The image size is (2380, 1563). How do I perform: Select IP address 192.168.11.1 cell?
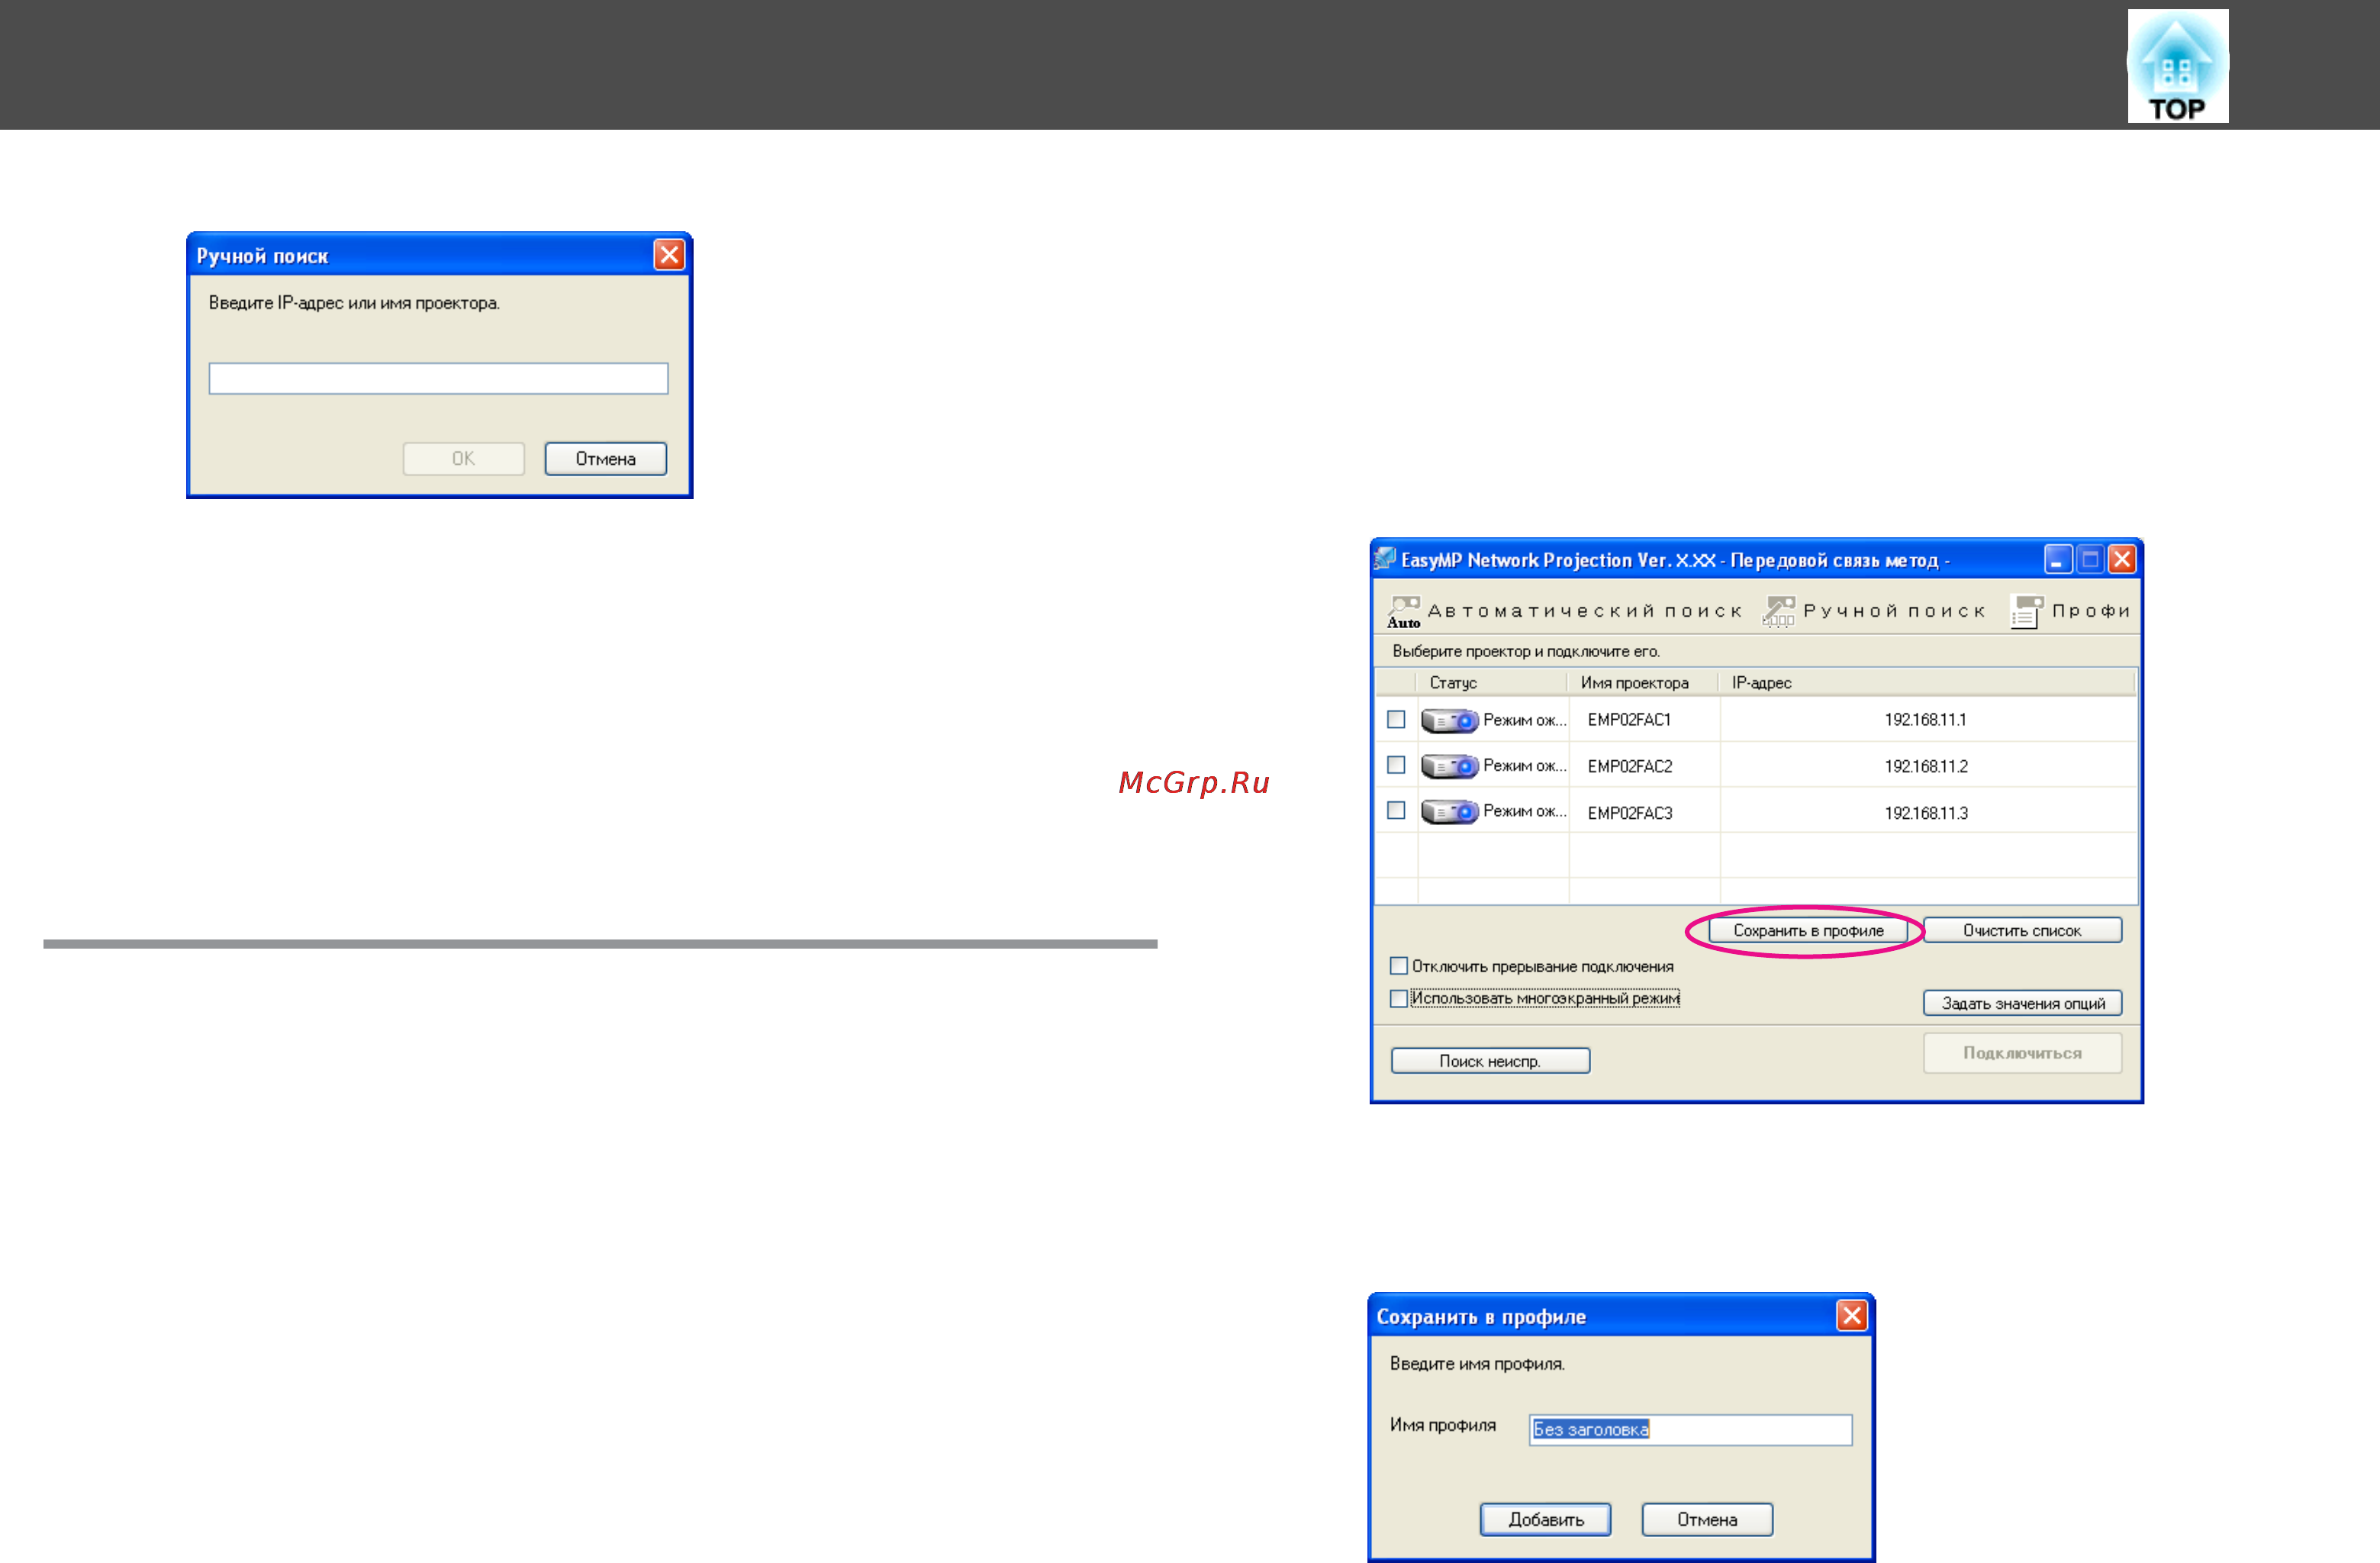click(x=1927, y=720)
